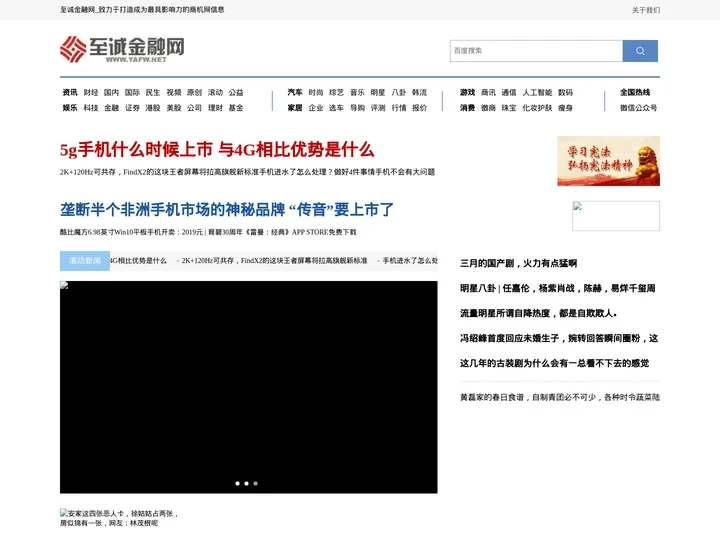Focus the 百度搜索 search input field
The height and width of the screenshot is (540, 720).
[536, 51]
